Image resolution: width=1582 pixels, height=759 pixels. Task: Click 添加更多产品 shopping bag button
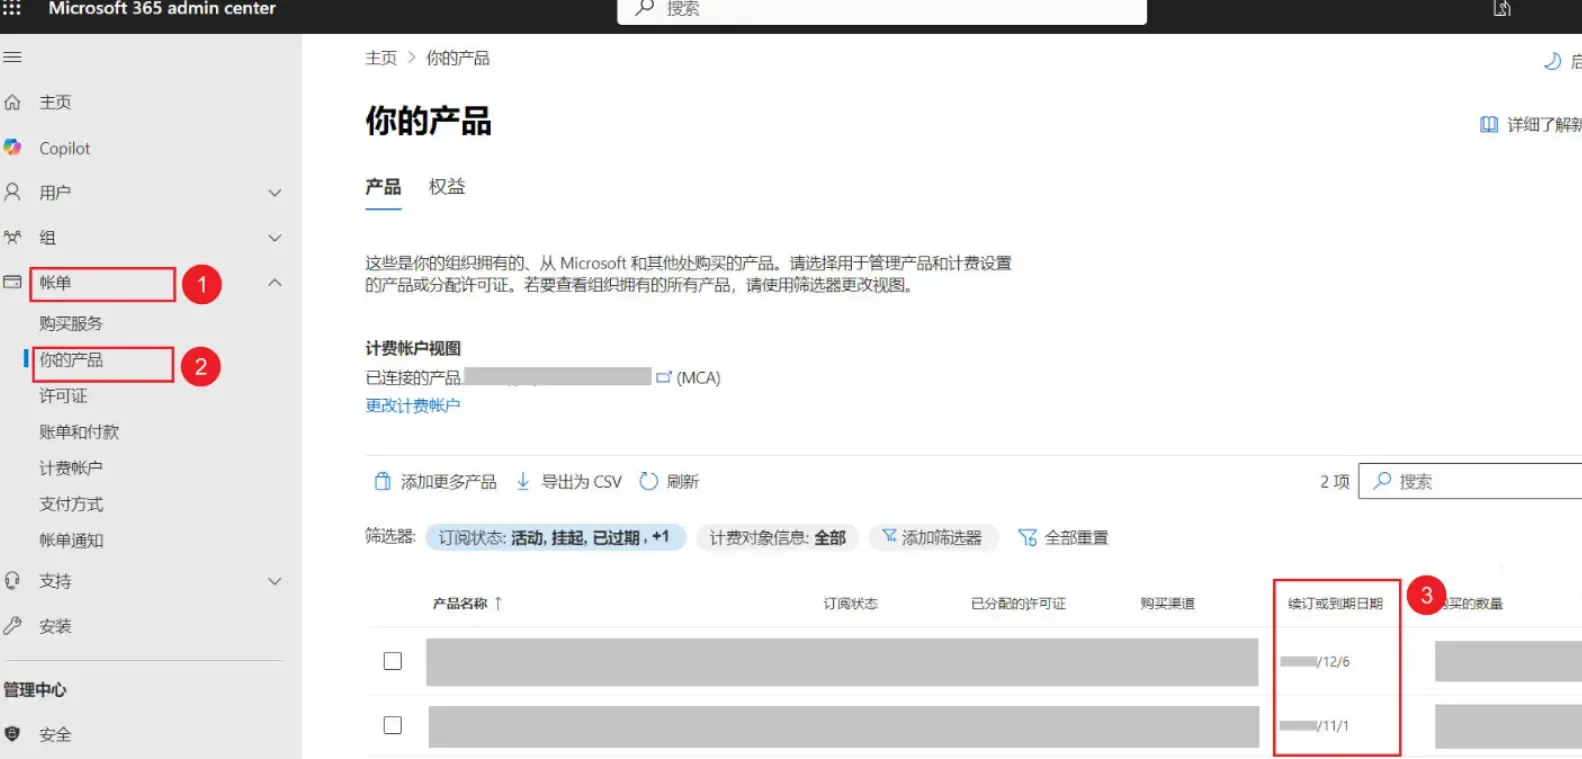[435, 481]
